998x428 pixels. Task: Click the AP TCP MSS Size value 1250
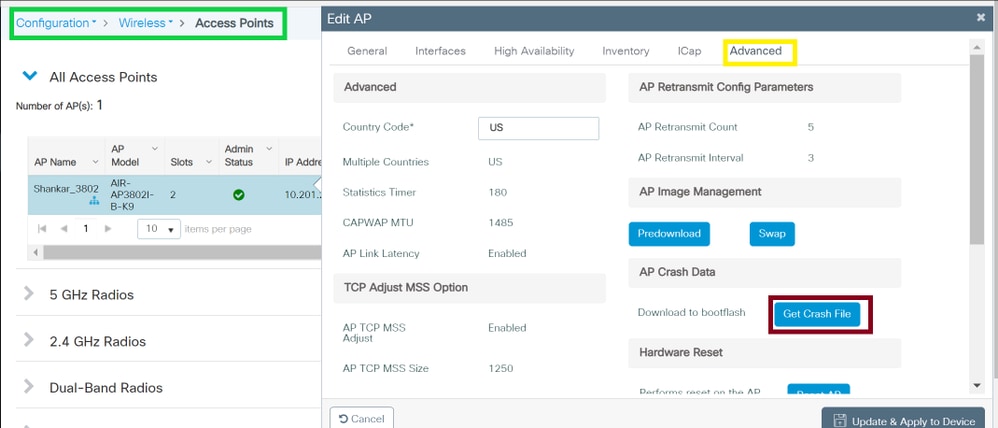(500, 368)
